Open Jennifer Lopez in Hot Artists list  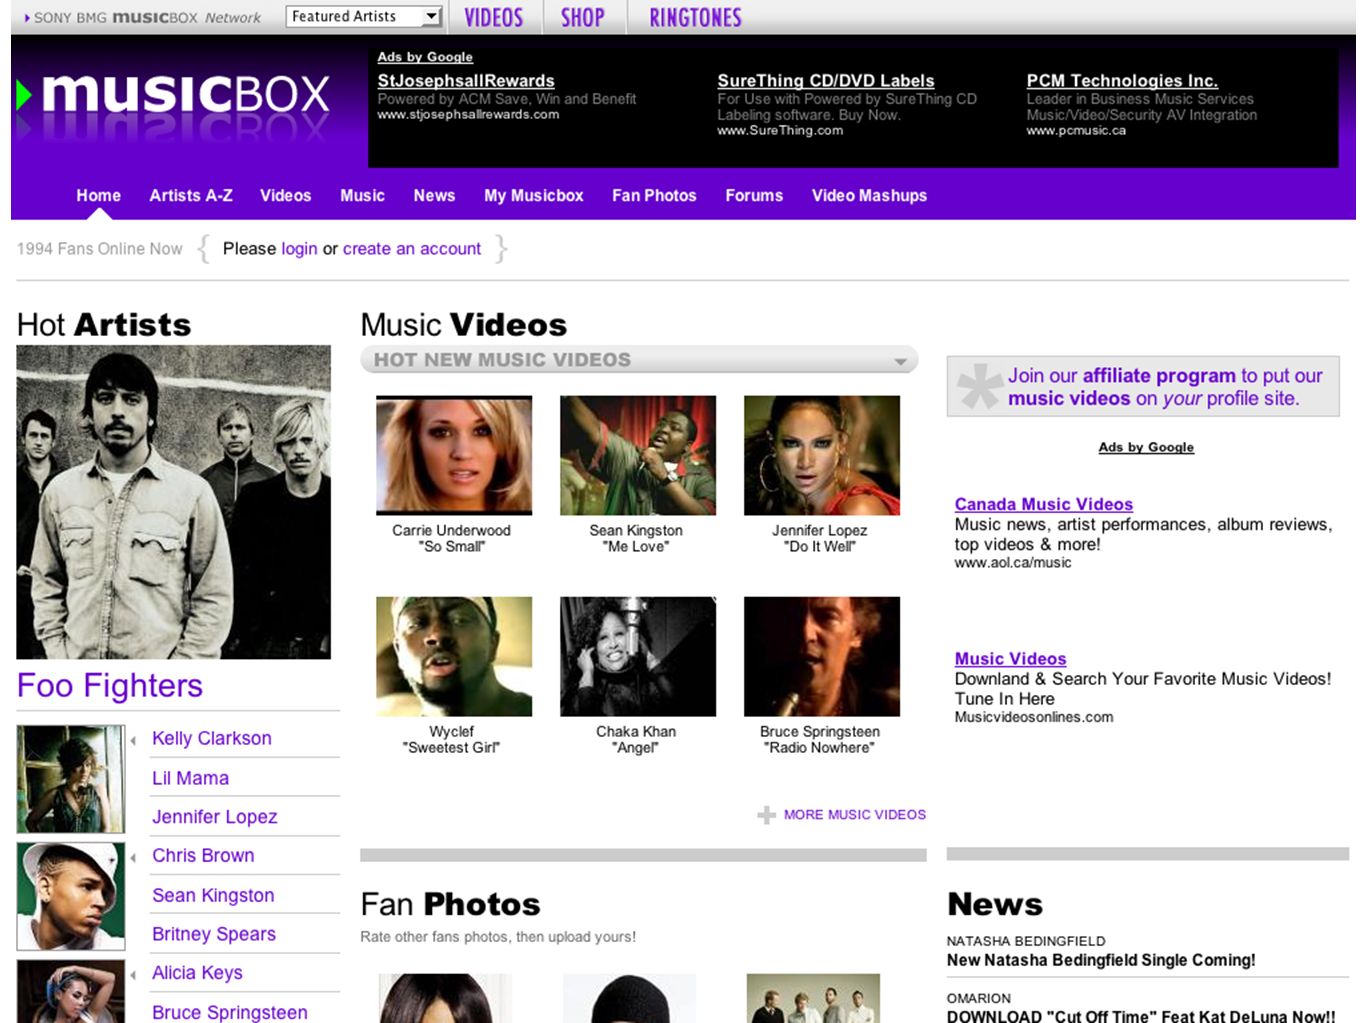pyautogui.click(x=215, y=817)
